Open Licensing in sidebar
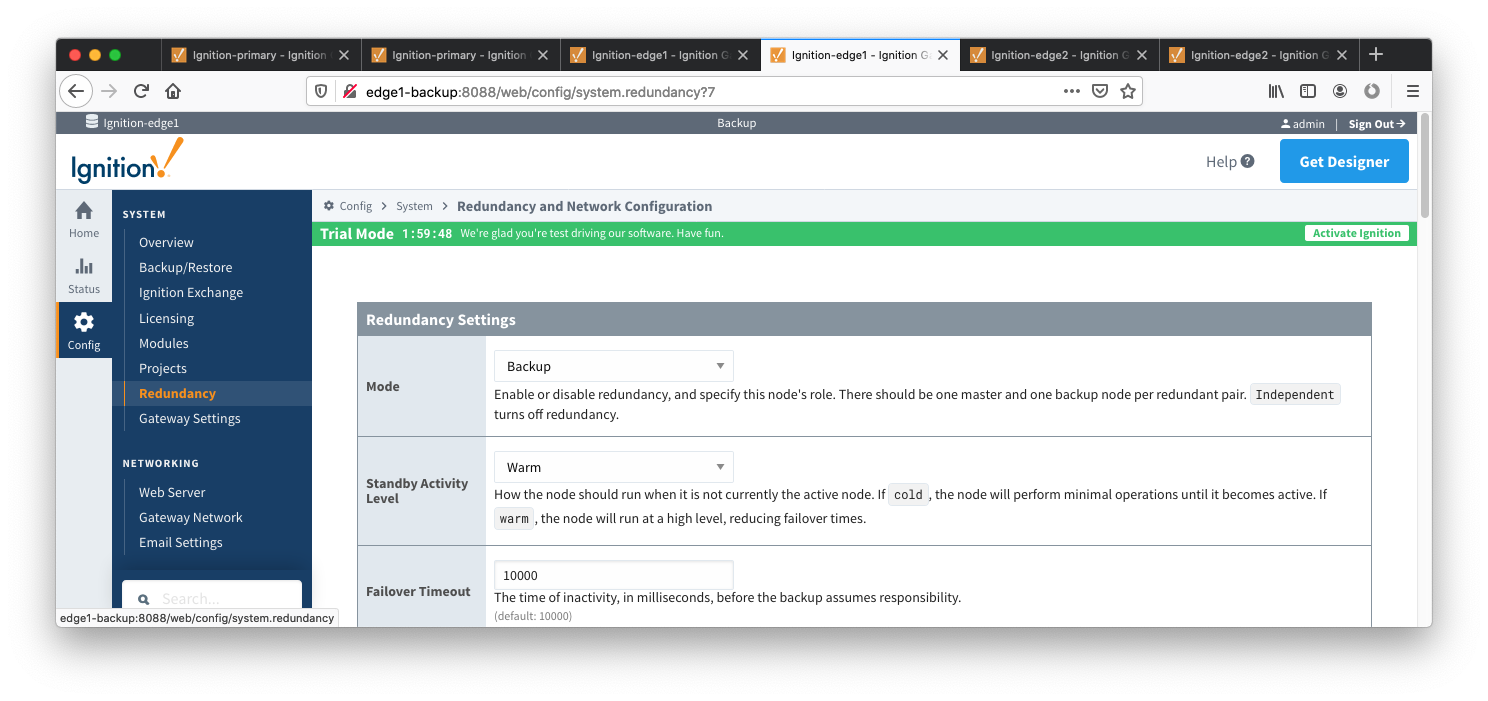 coord(166,318)
